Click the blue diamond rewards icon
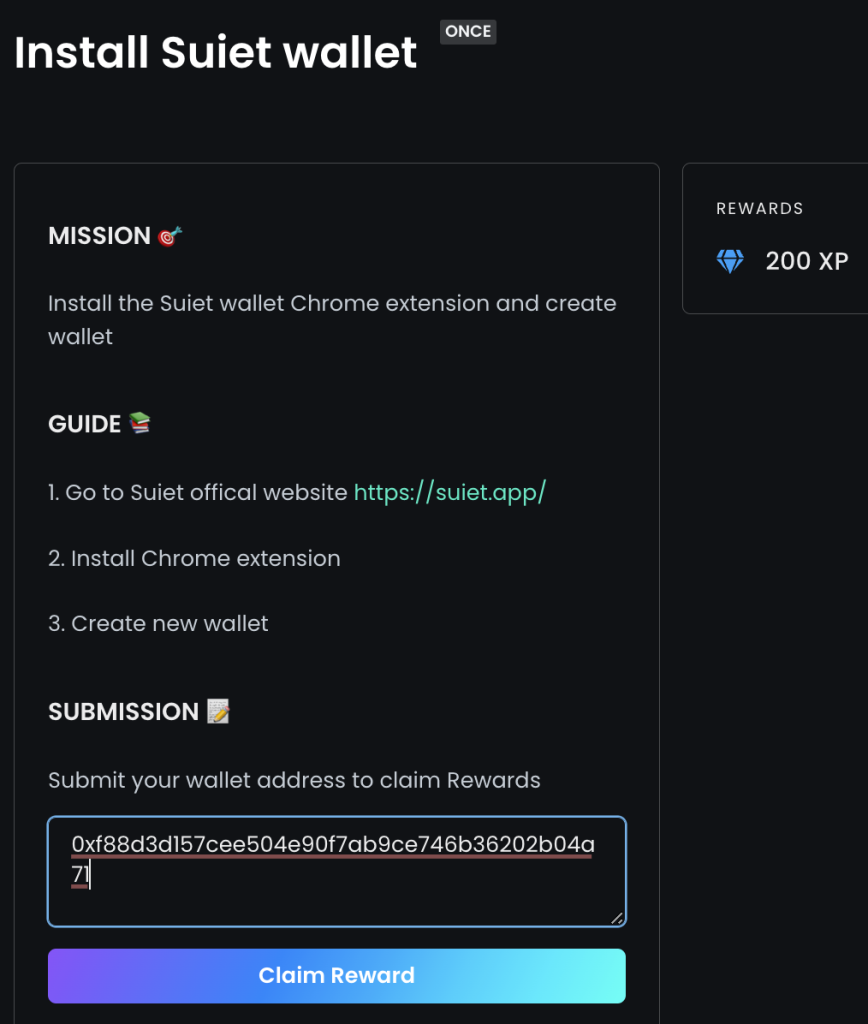The width and height of the screenshot is (868, 1024). click(730, 261)
